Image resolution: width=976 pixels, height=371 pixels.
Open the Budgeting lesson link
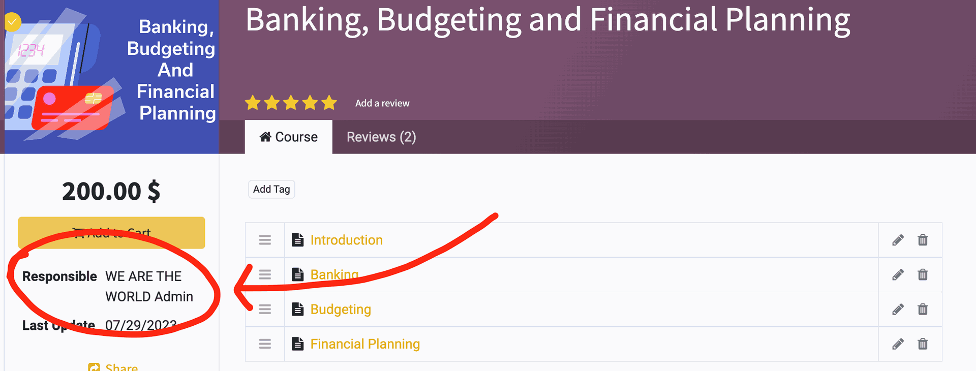340,309
